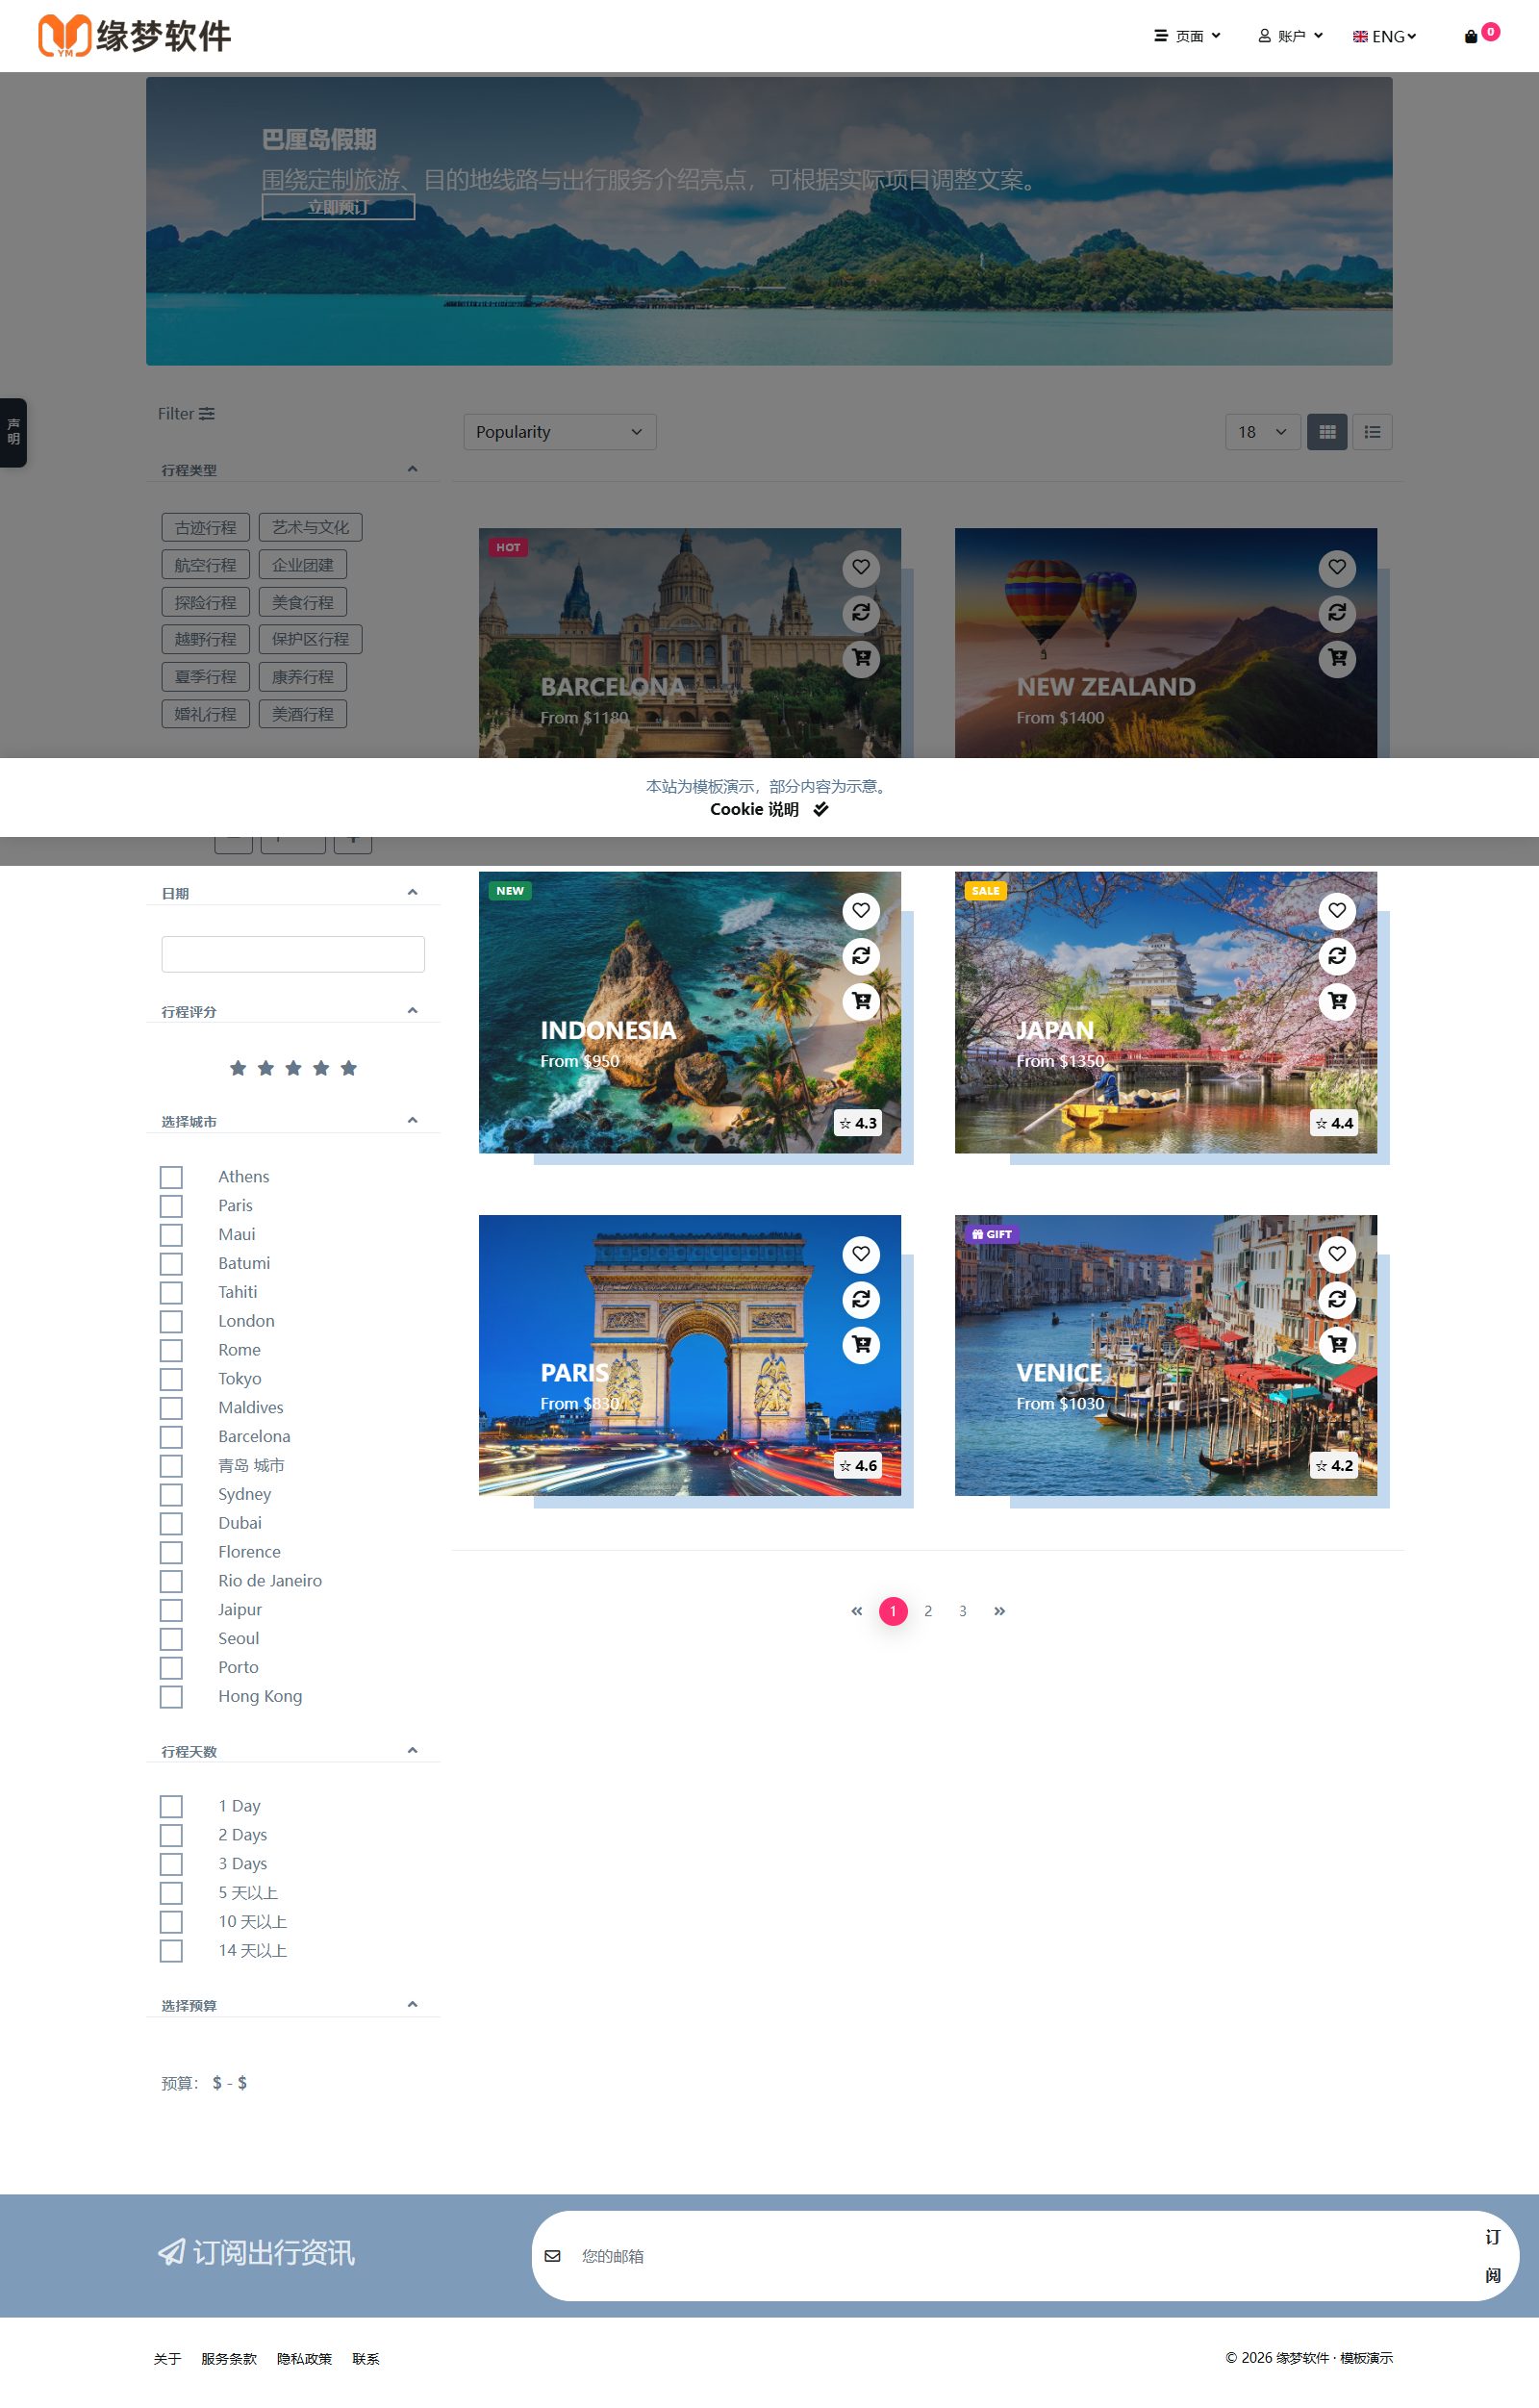Switch to grid view layout

(x=1327, y=432)
